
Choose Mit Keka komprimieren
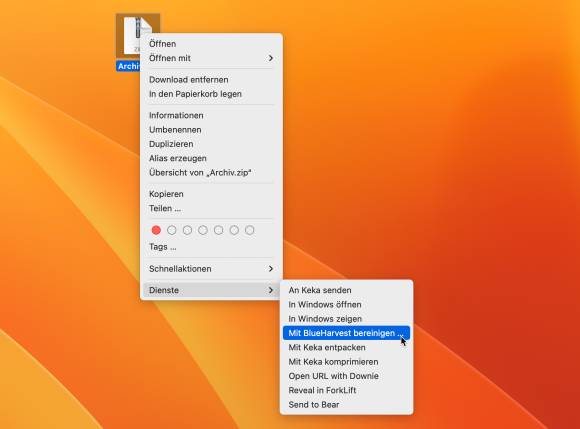[x=347, y=362]
